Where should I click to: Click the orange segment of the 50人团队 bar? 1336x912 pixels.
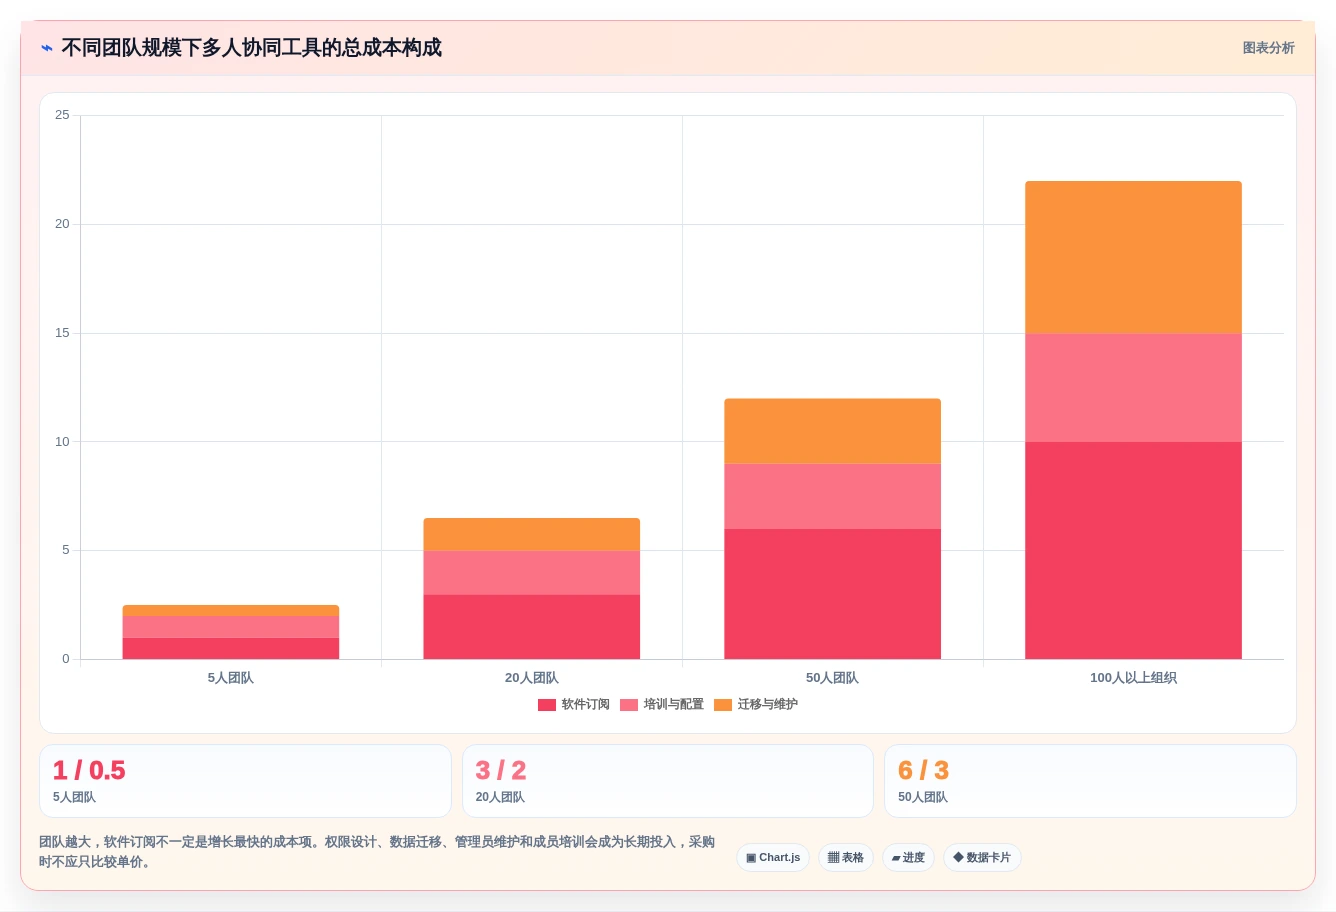(832, 431)
